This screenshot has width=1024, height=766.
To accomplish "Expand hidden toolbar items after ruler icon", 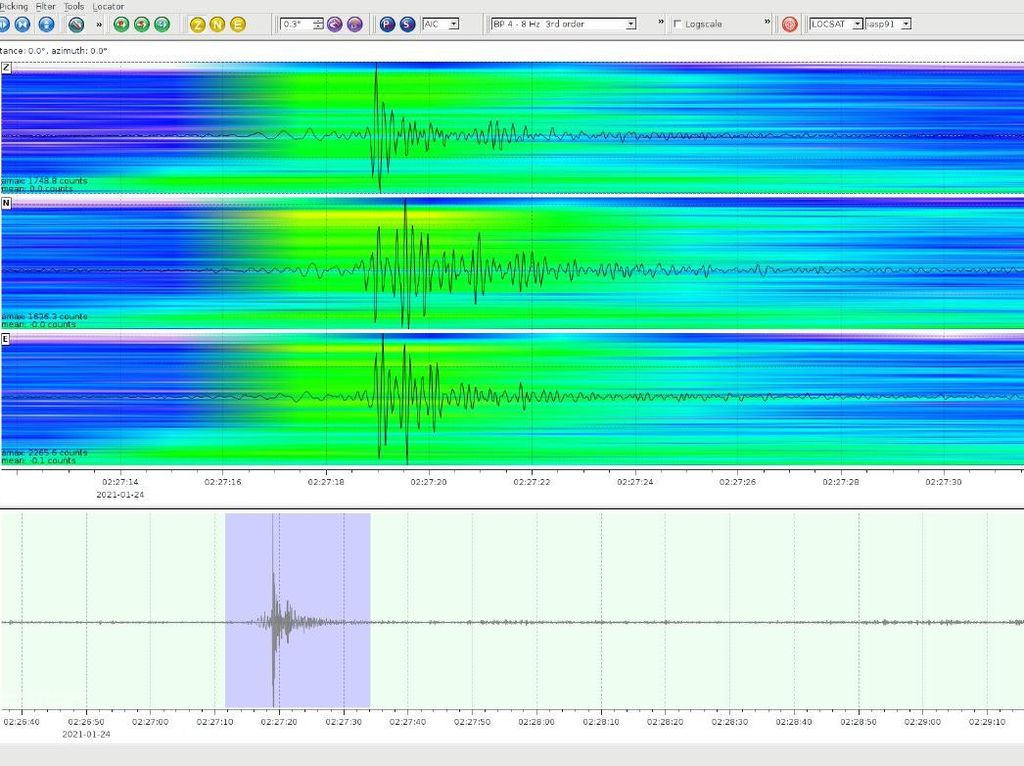I will click(99, 24).
